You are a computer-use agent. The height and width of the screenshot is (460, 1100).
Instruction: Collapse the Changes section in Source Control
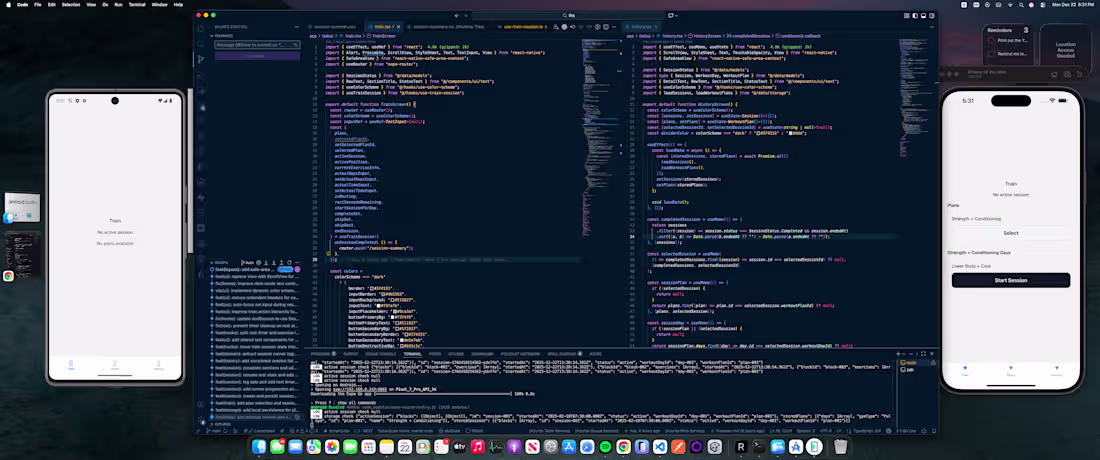coord(213,35)
